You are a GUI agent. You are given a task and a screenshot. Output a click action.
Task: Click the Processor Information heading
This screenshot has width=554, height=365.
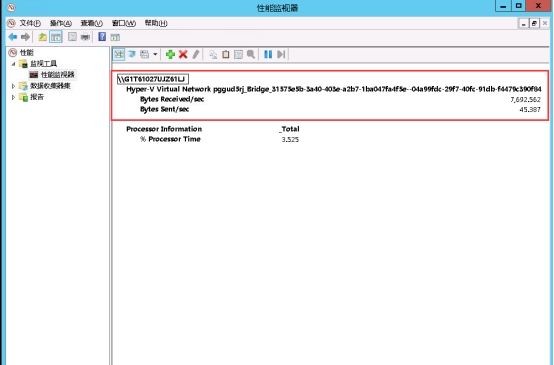click(x=164, y=129)
